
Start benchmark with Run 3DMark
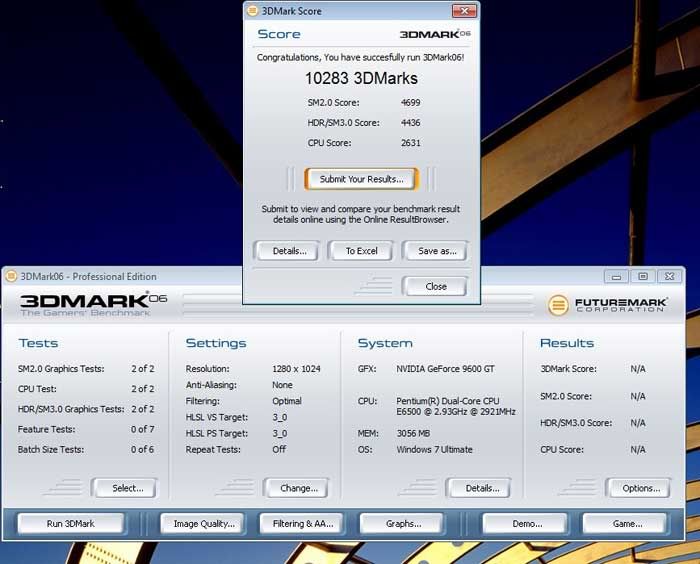click(x=71, y=523)
